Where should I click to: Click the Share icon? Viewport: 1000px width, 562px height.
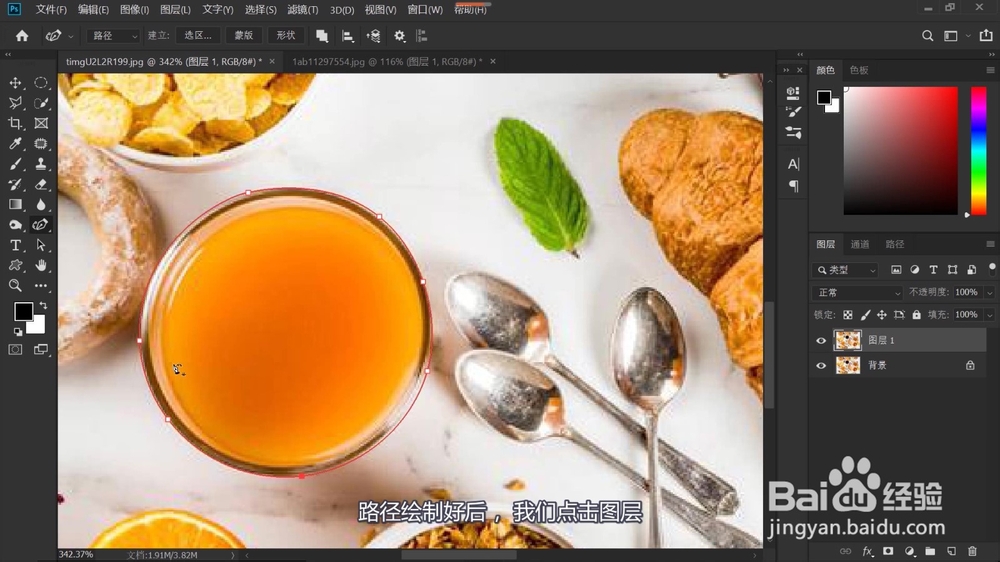986,36
